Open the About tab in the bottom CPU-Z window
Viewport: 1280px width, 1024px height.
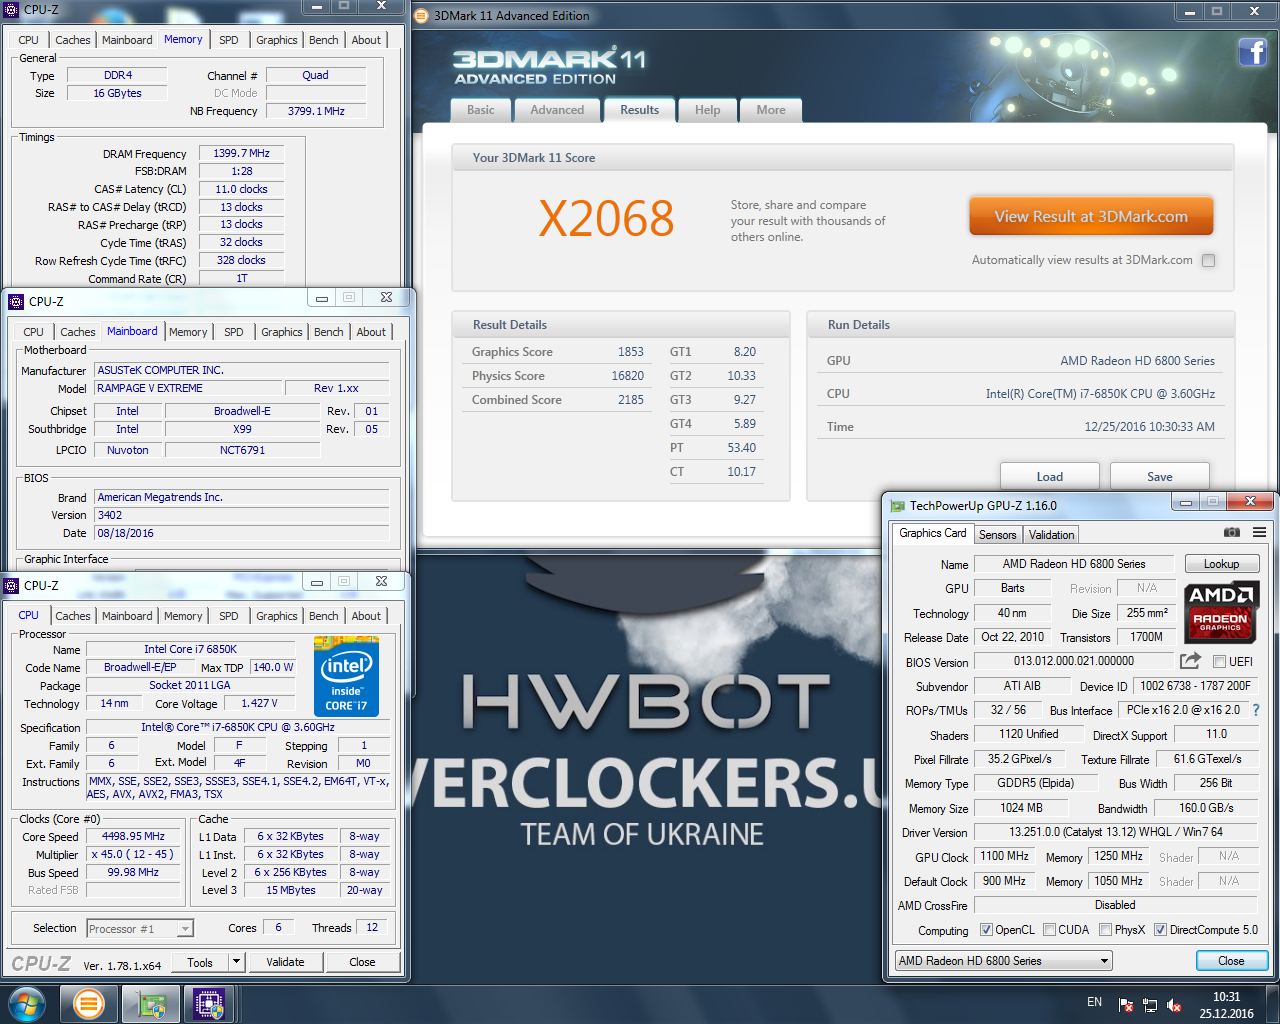[x=366, y=616]
